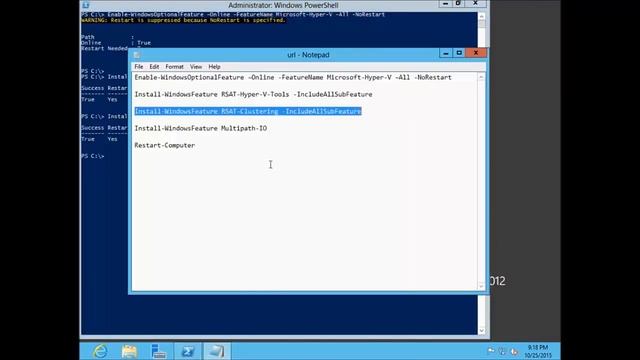The image size is (640, 360).
Task: Click the RSAT-Hyper-V-Tools line in Notepad
Action: 253,94
